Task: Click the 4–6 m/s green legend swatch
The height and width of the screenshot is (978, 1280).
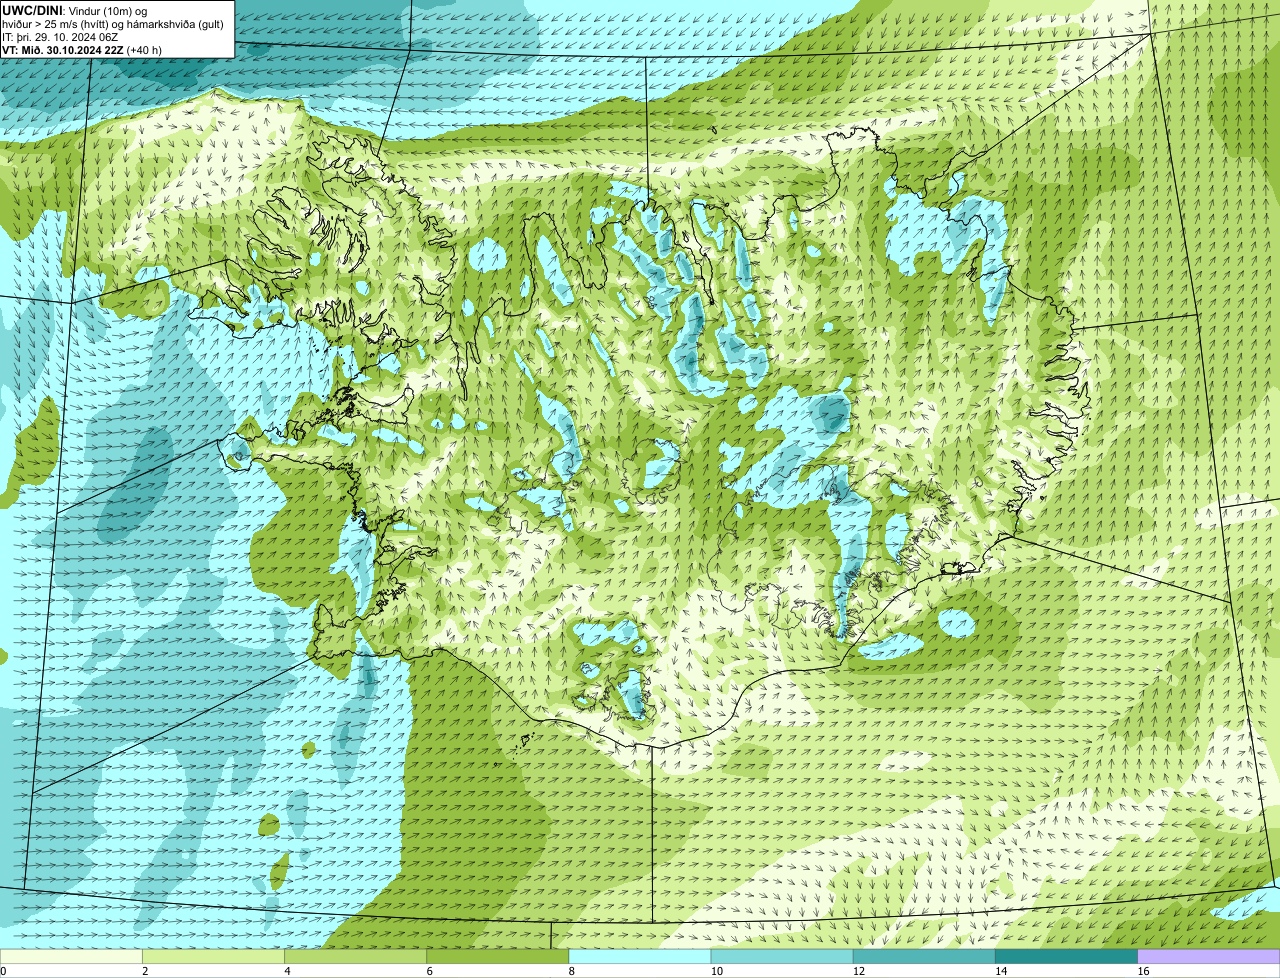Action: [355, 956]
